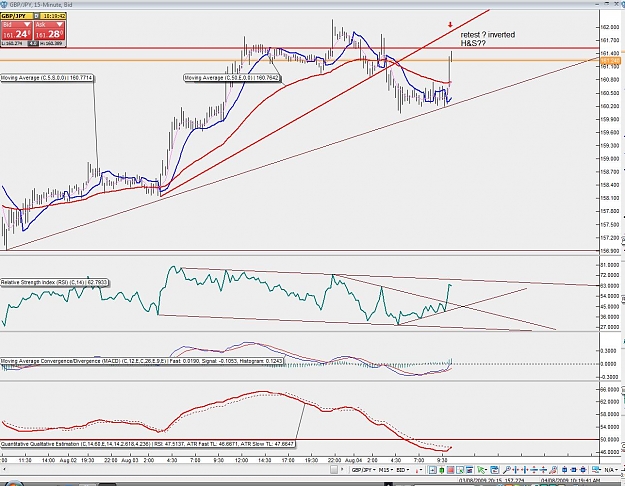Click the second vertical scale adjust icon
This screenshot has width=625, height=486.
point(543,470)
